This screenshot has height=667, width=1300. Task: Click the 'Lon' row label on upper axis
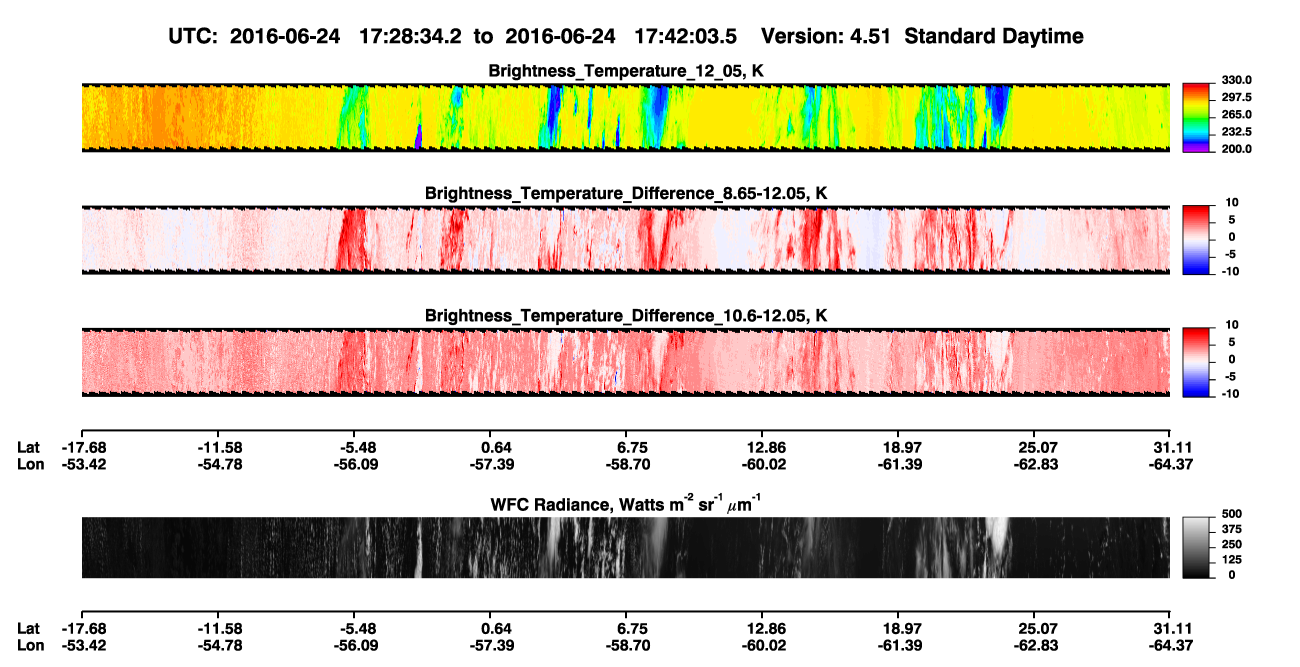click(x=30, y=465)
